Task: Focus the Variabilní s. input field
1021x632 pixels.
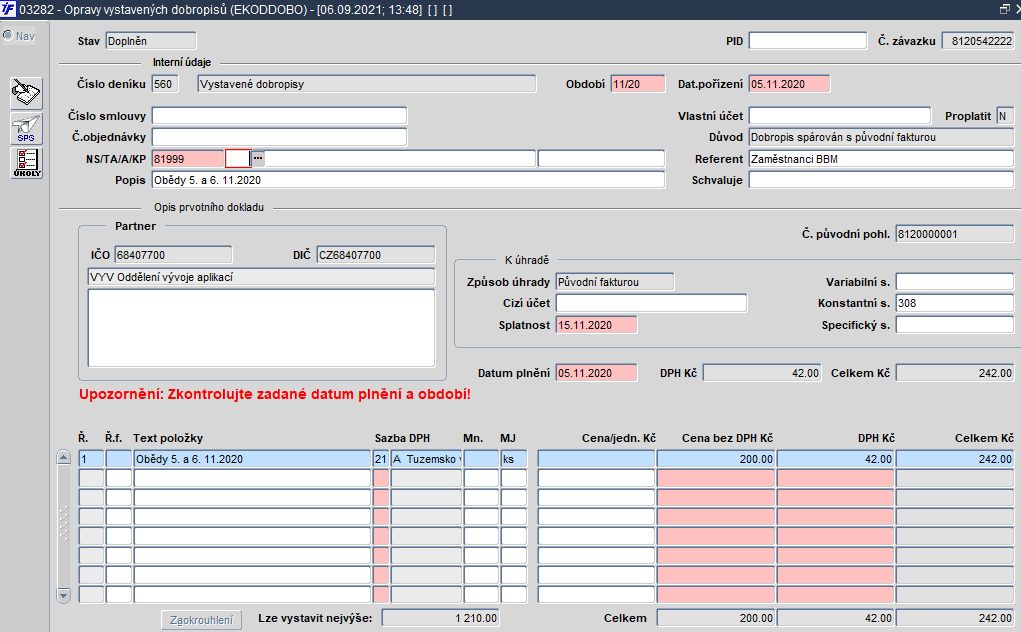Action: click(954, 281)
